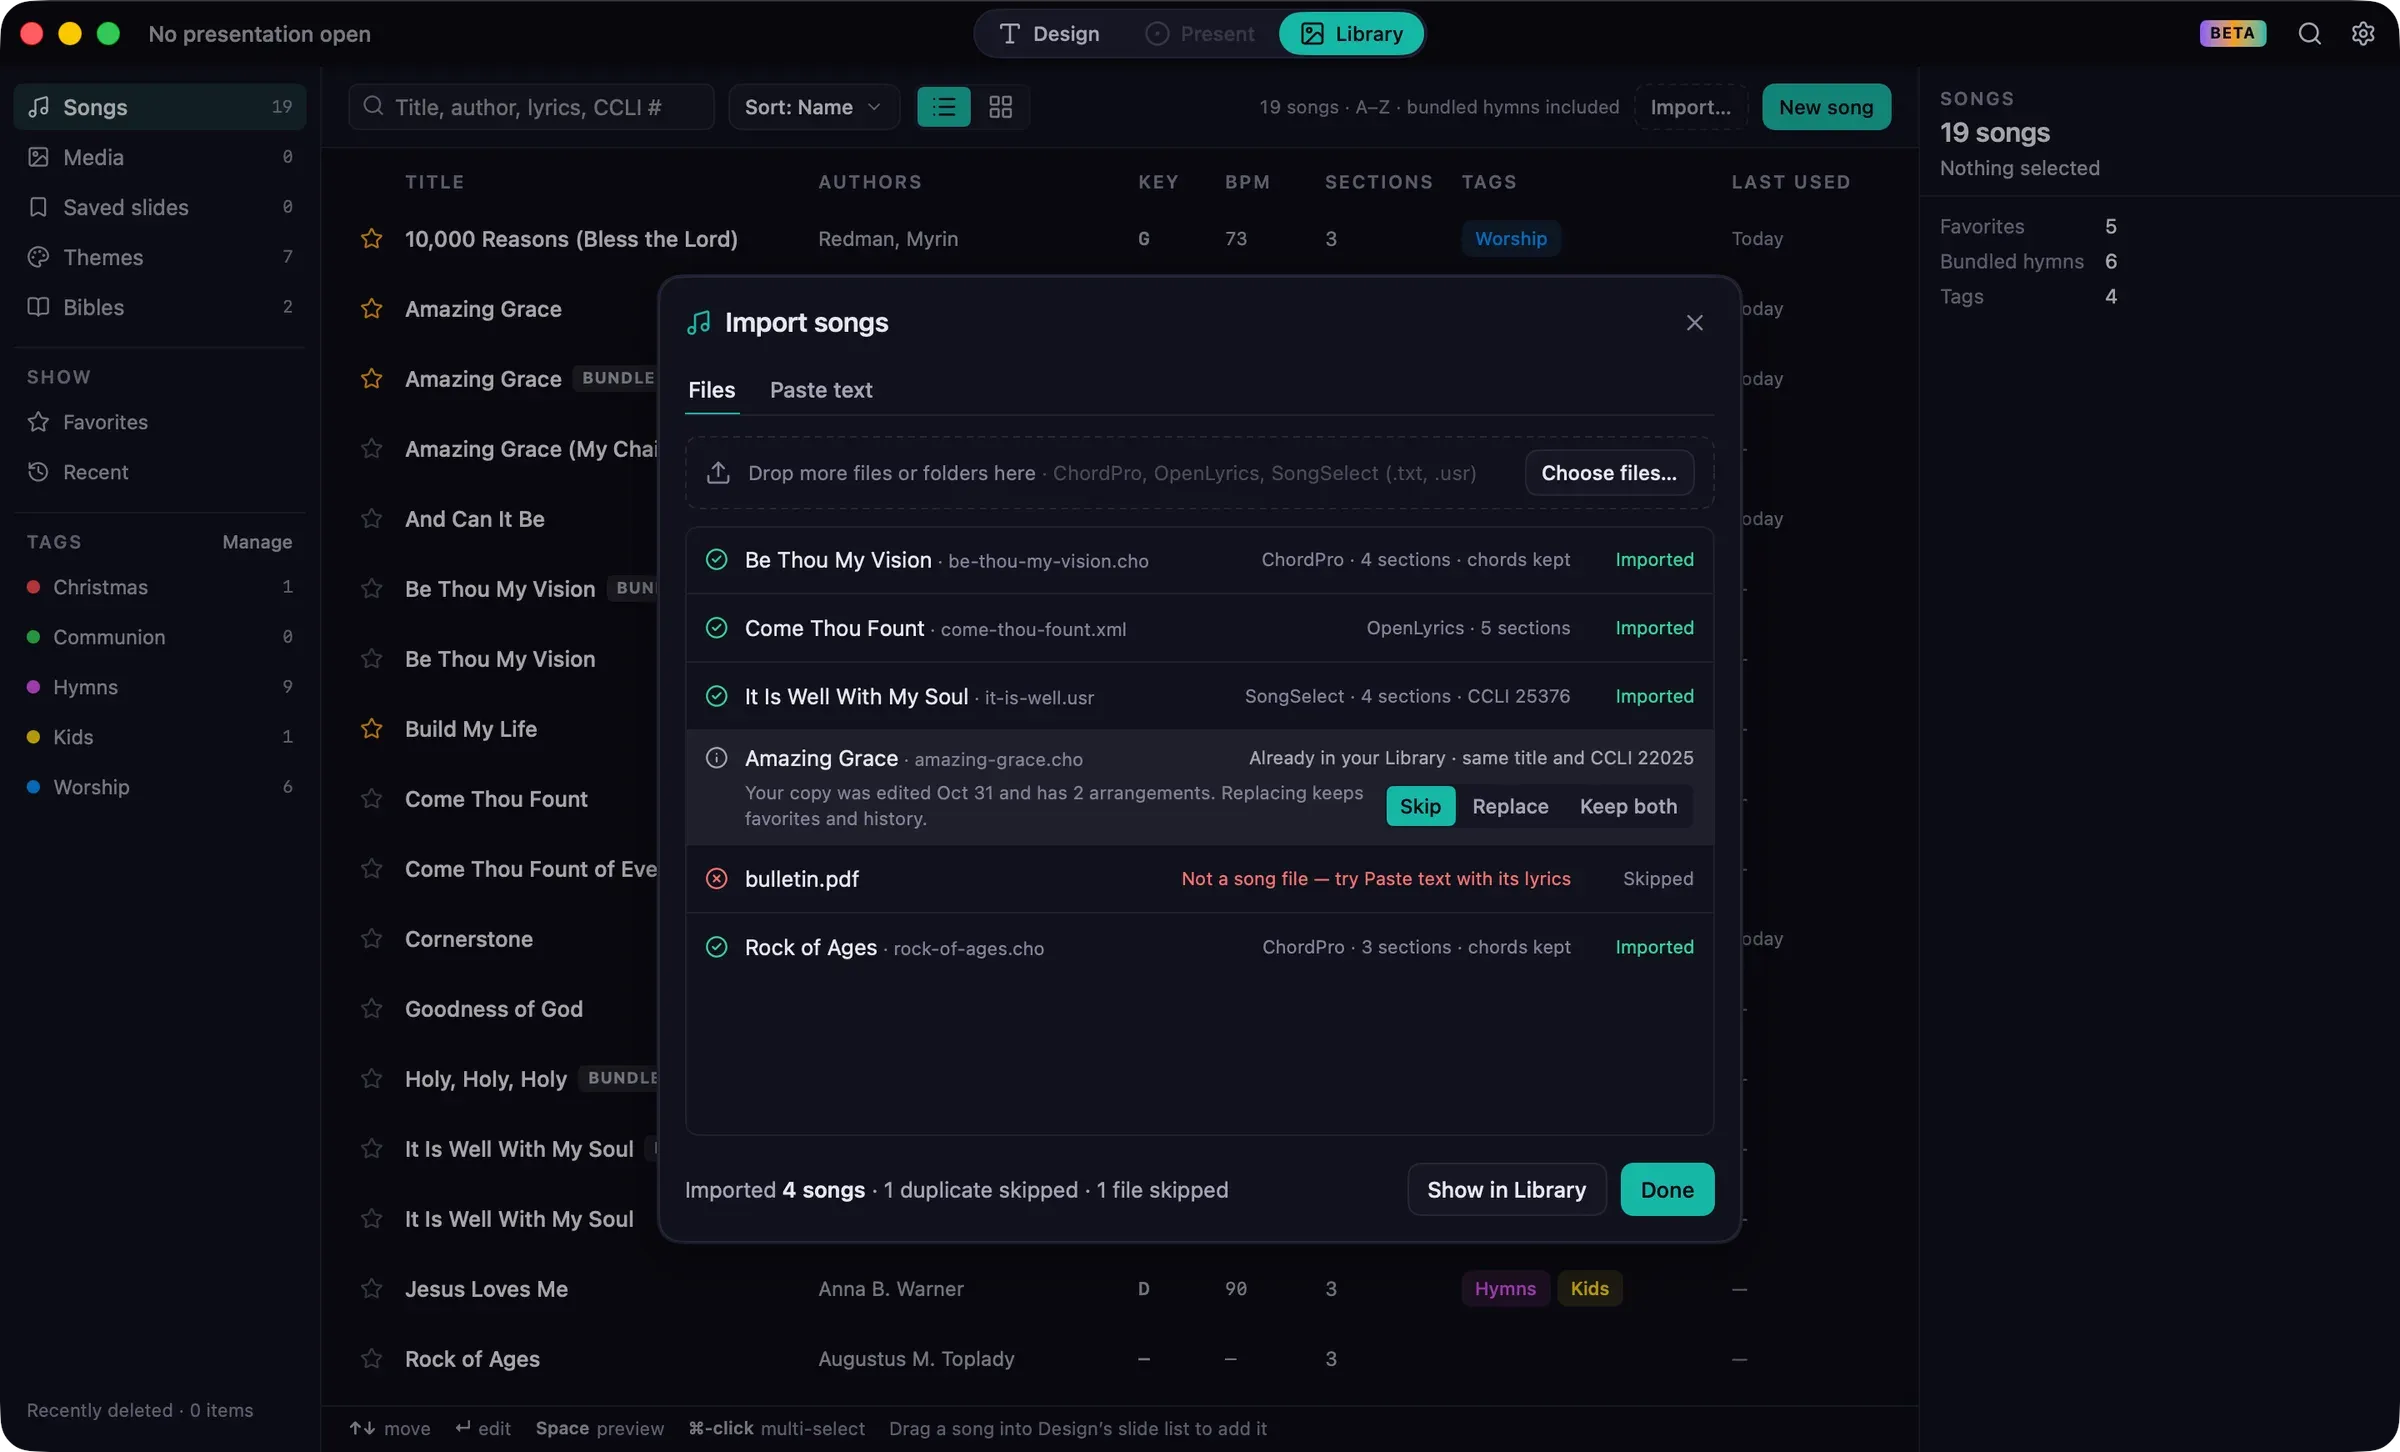The width and height of the screenshot is (2400, 1452).
Task: Switch to list view icon
Action: pos(944,107)
